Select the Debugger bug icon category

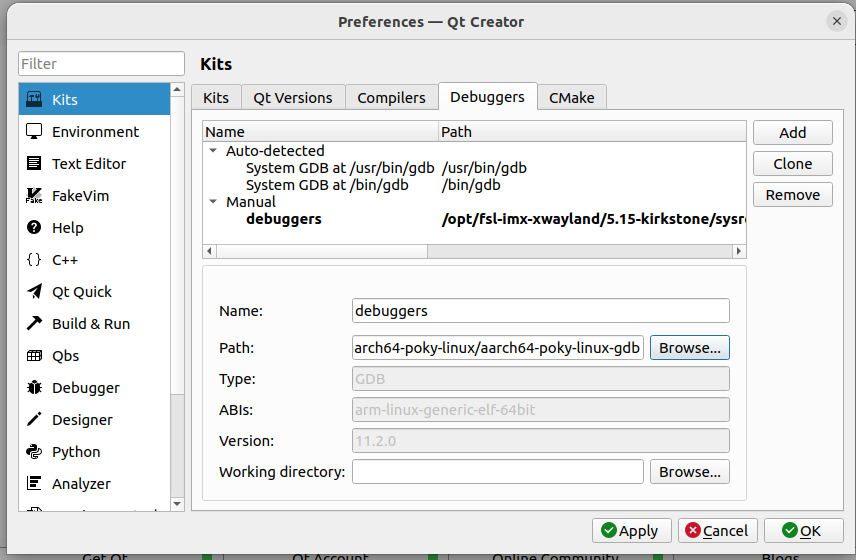[34, 388]
